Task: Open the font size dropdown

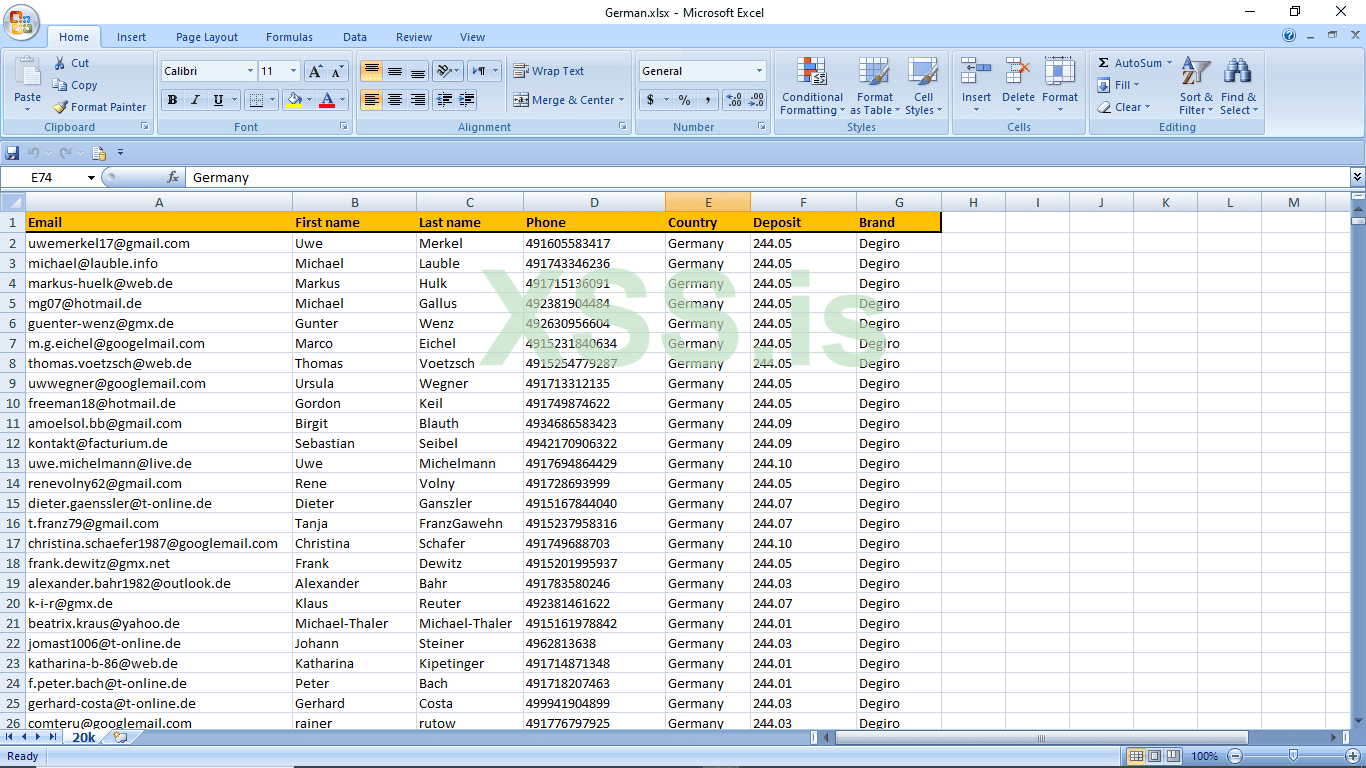Action: click(x=290, y=71)
